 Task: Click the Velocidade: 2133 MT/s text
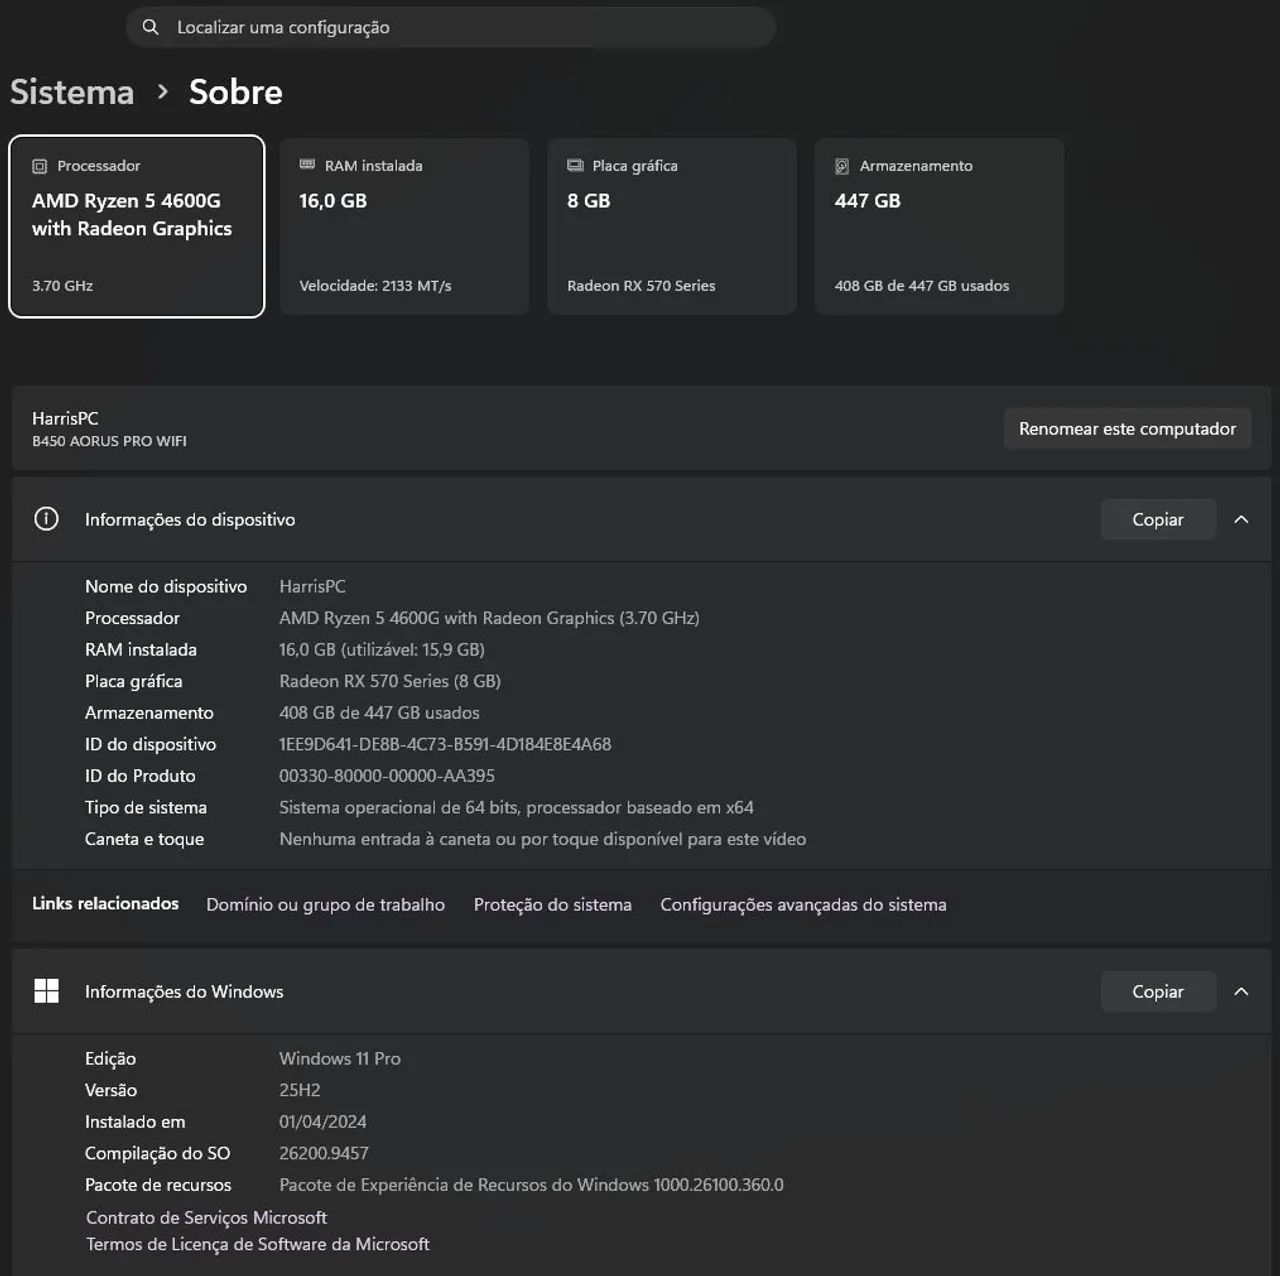(375, 286)
